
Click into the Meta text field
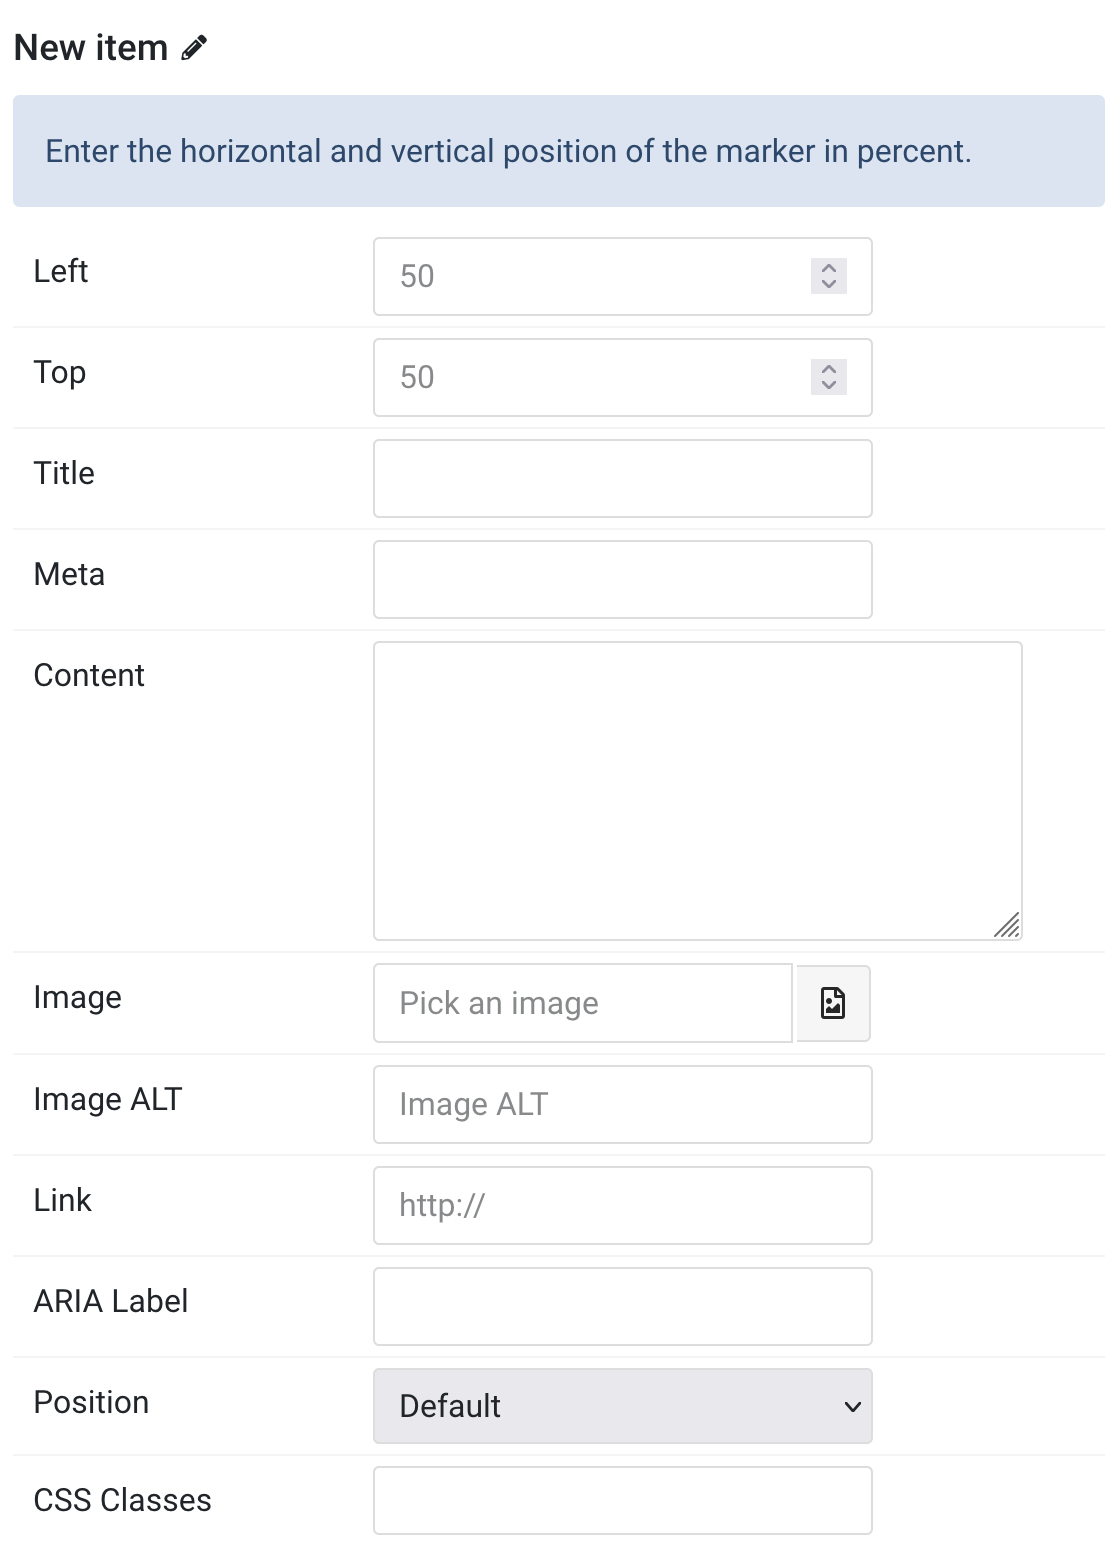[x=623, y=579]
